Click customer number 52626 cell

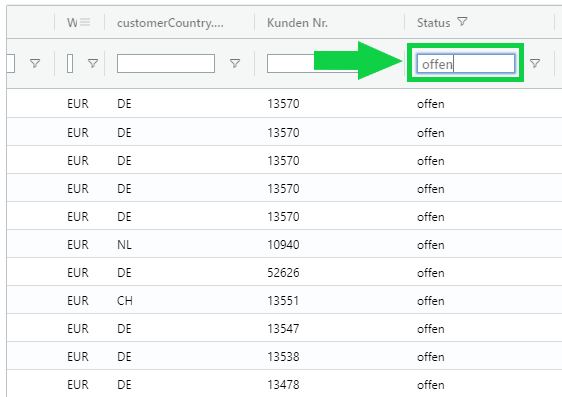283,272
